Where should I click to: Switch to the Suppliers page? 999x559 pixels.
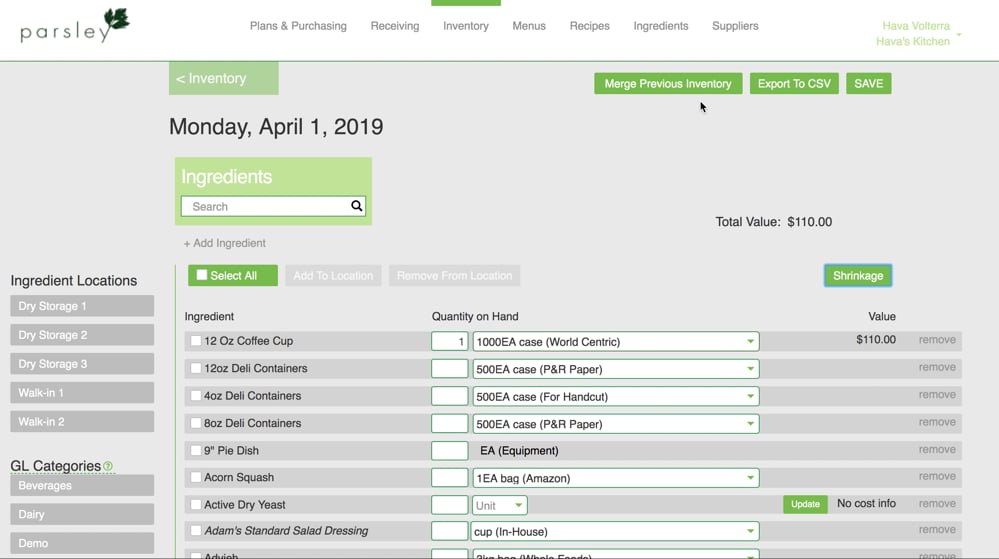[x=735, y=26]
